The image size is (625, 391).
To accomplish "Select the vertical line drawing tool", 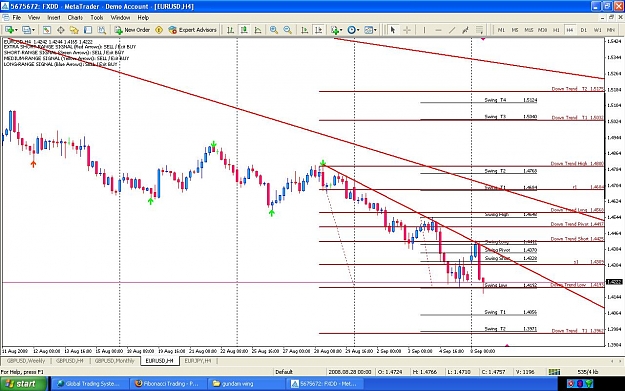I will pos(424,30).
